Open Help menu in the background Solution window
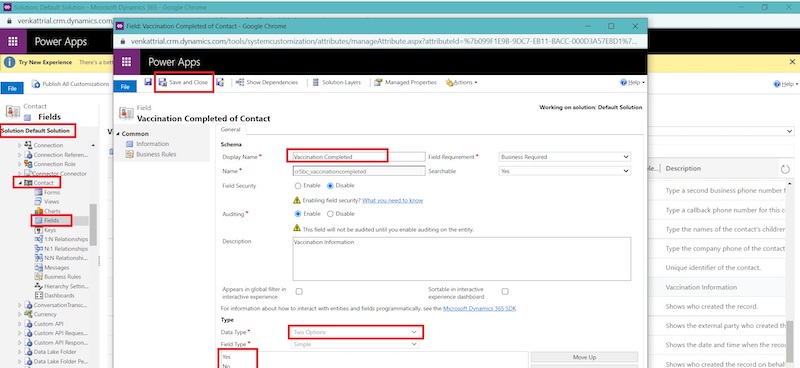This screenshot has width=800, height=368. [786, 84]
